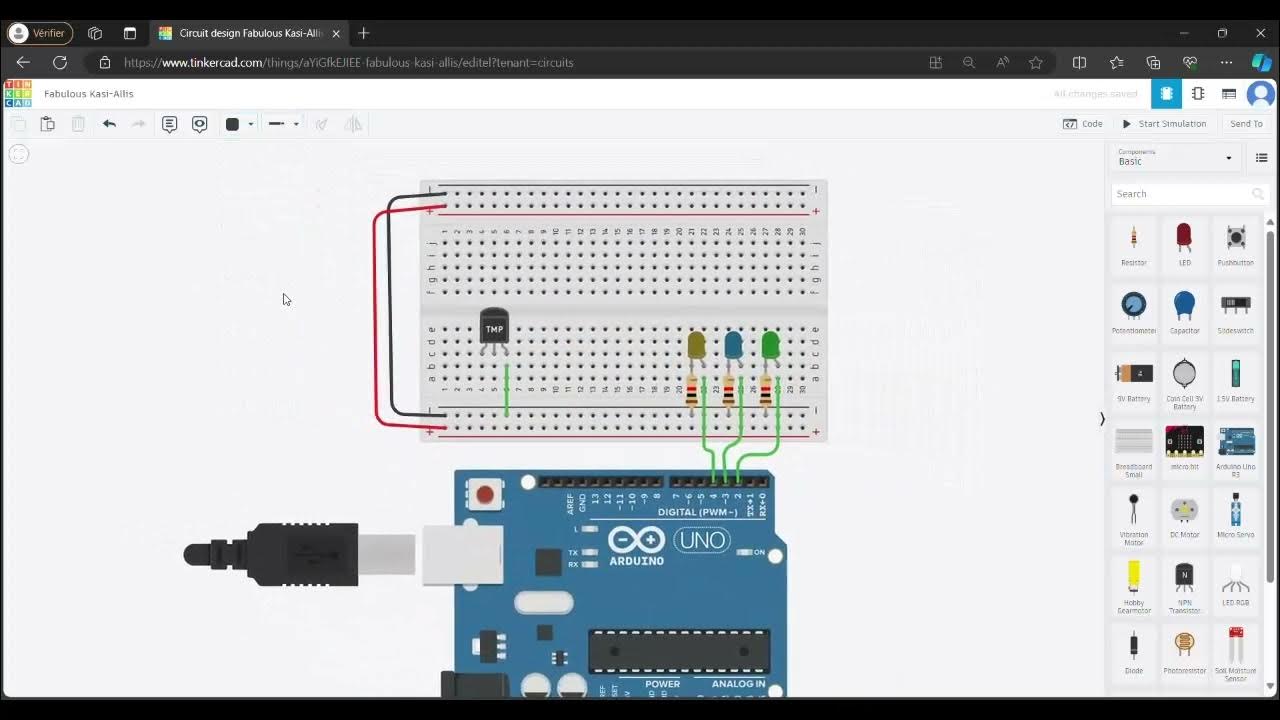This screenshot has height=720, width=1280.
Task: Select the micro:bit component
Action: point(1184,447)
